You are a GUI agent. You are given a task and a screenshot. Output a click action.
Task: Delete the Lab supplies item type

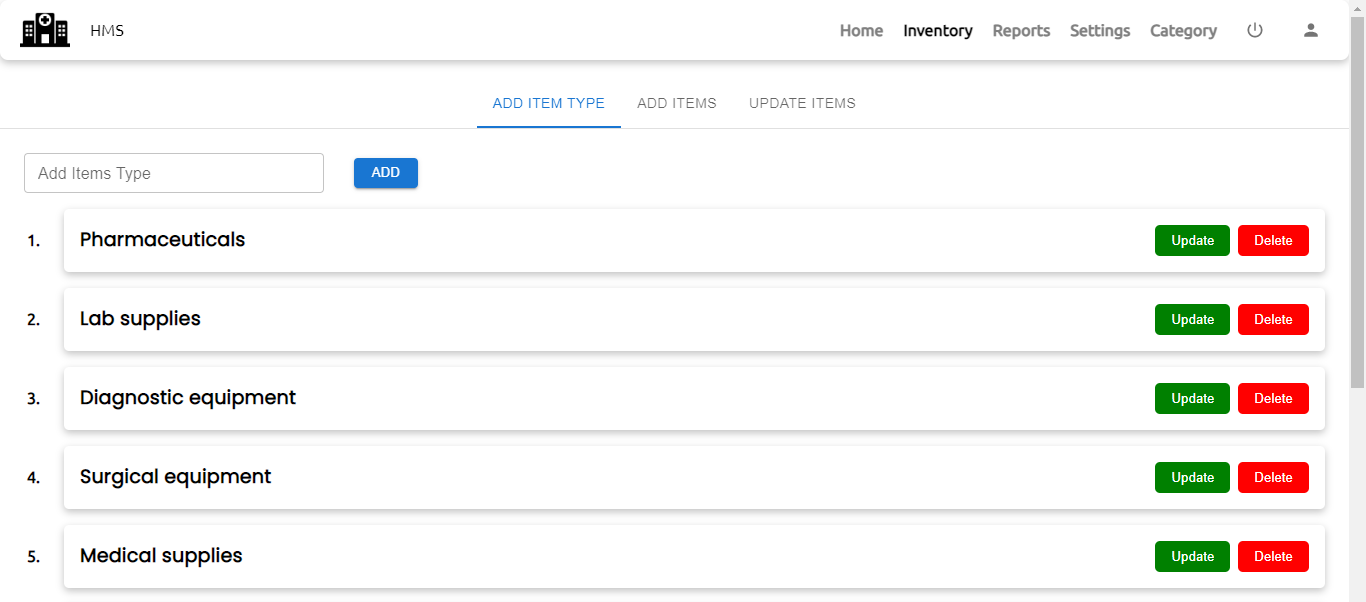coord(1273,319)
